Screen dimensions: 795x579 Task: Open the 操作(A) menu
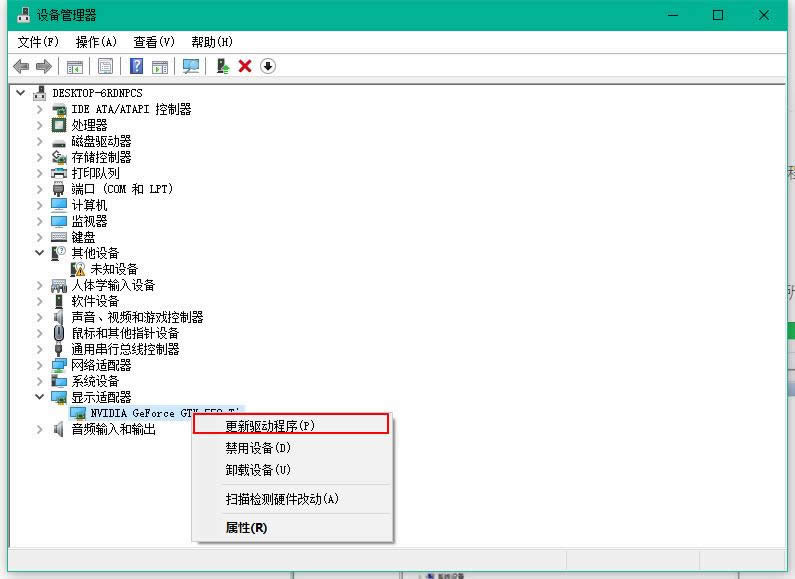(x=96, y=42)
